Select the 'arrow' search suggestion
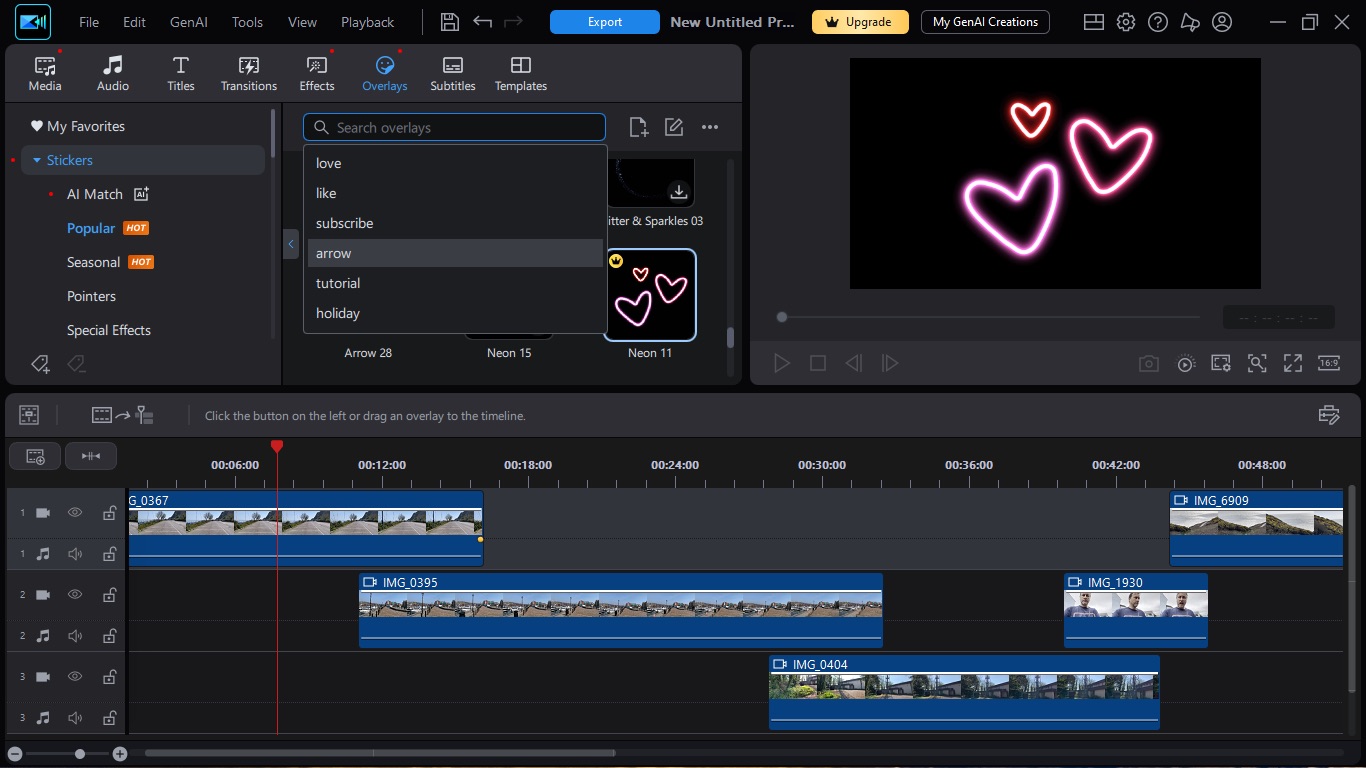 455,253
